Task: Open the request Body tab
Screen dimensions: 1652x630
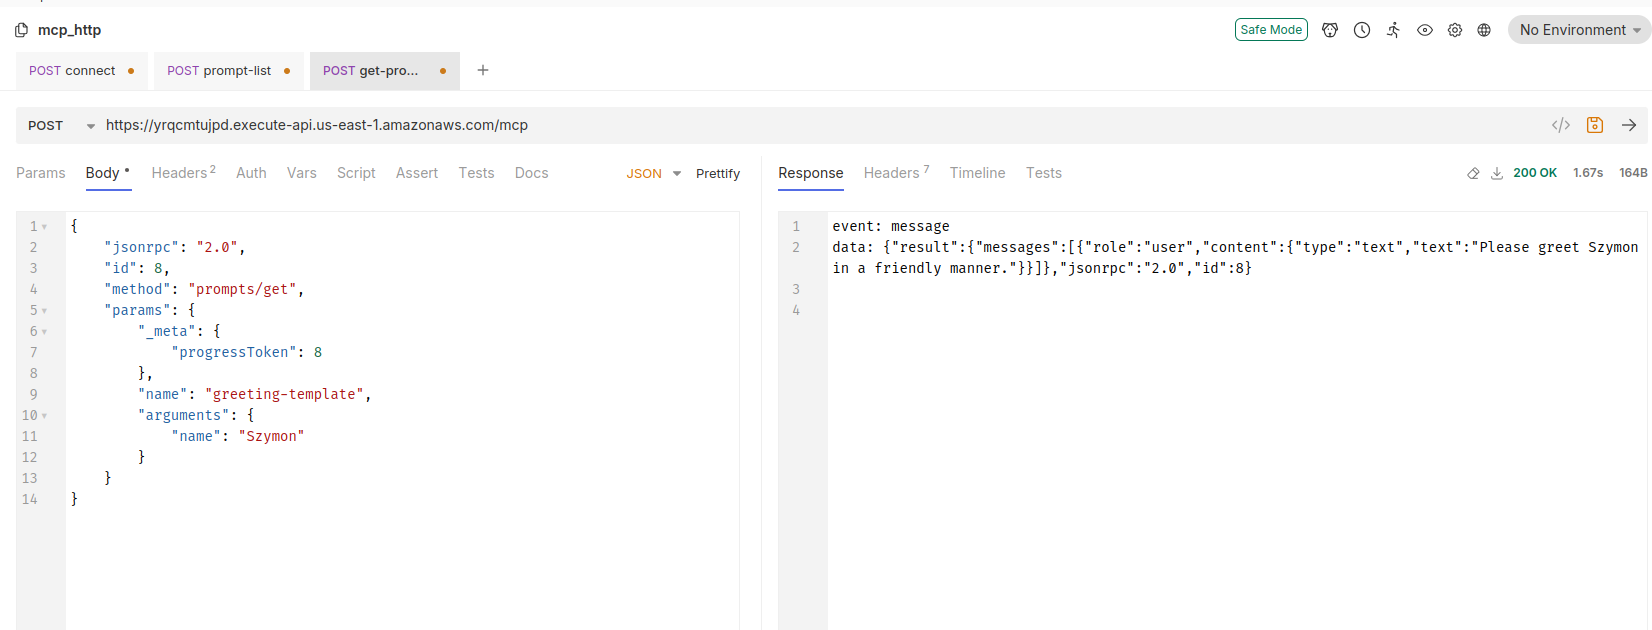Action: coord(108,173)
